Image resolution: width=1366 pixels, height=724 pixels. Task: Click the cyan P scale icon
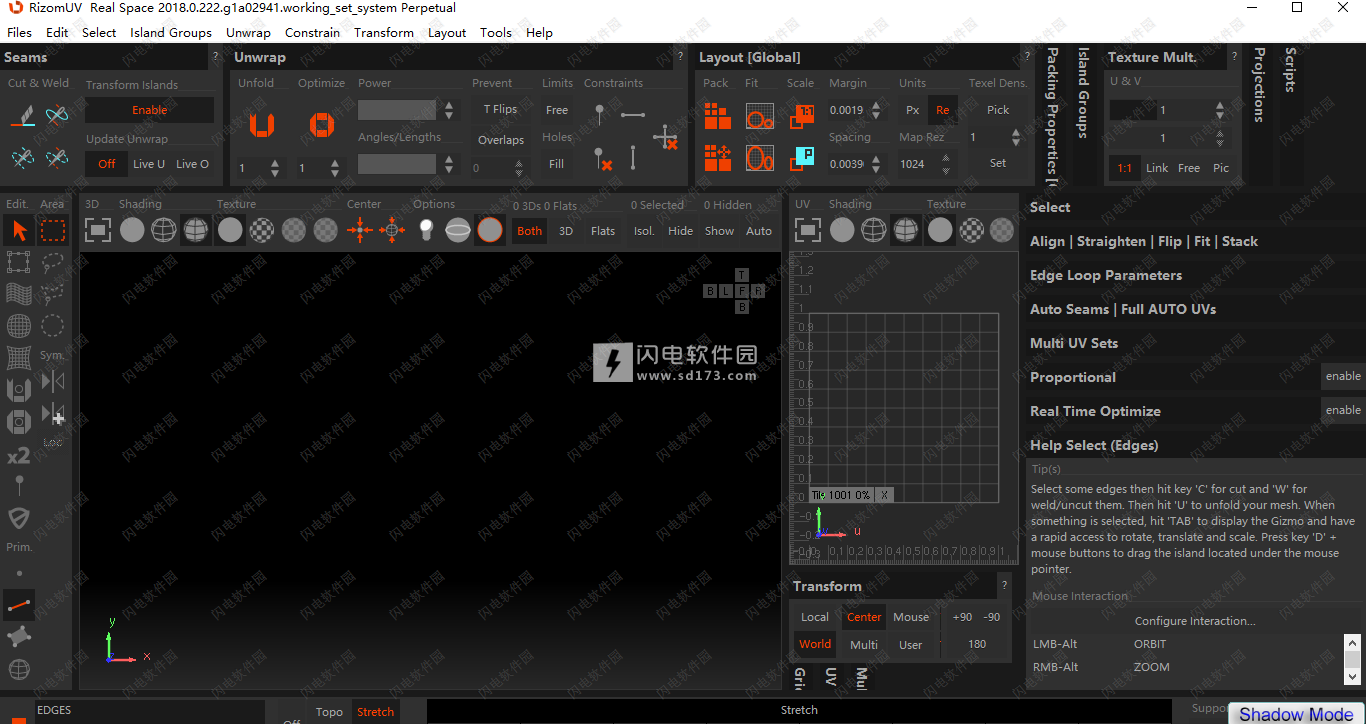[x=801, y=157]
